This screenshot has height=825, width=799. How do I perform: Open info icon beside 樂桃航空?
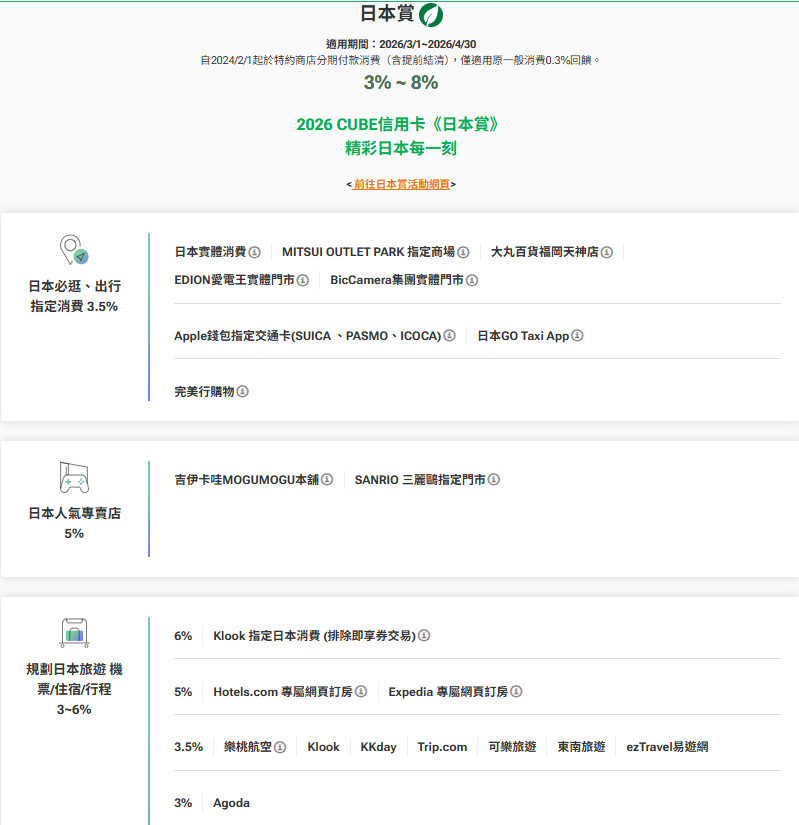point(280,748)
